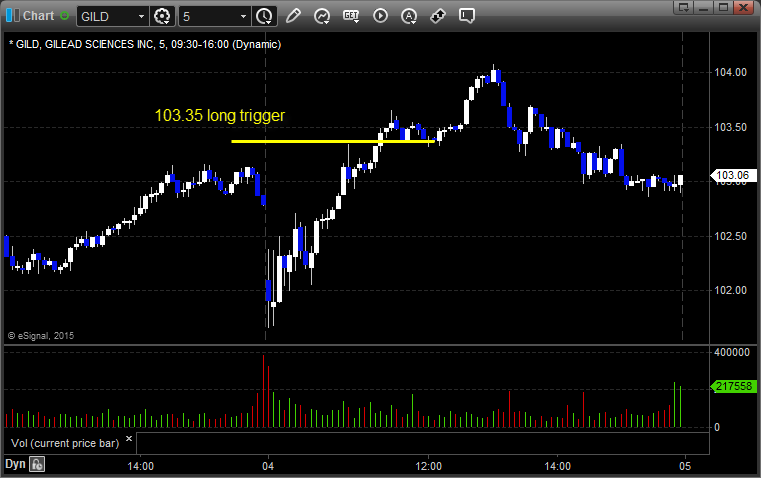Screen dimensions: 761x478
Task: Select the pencil drawing tools icon
Action: tap(293, 16)
